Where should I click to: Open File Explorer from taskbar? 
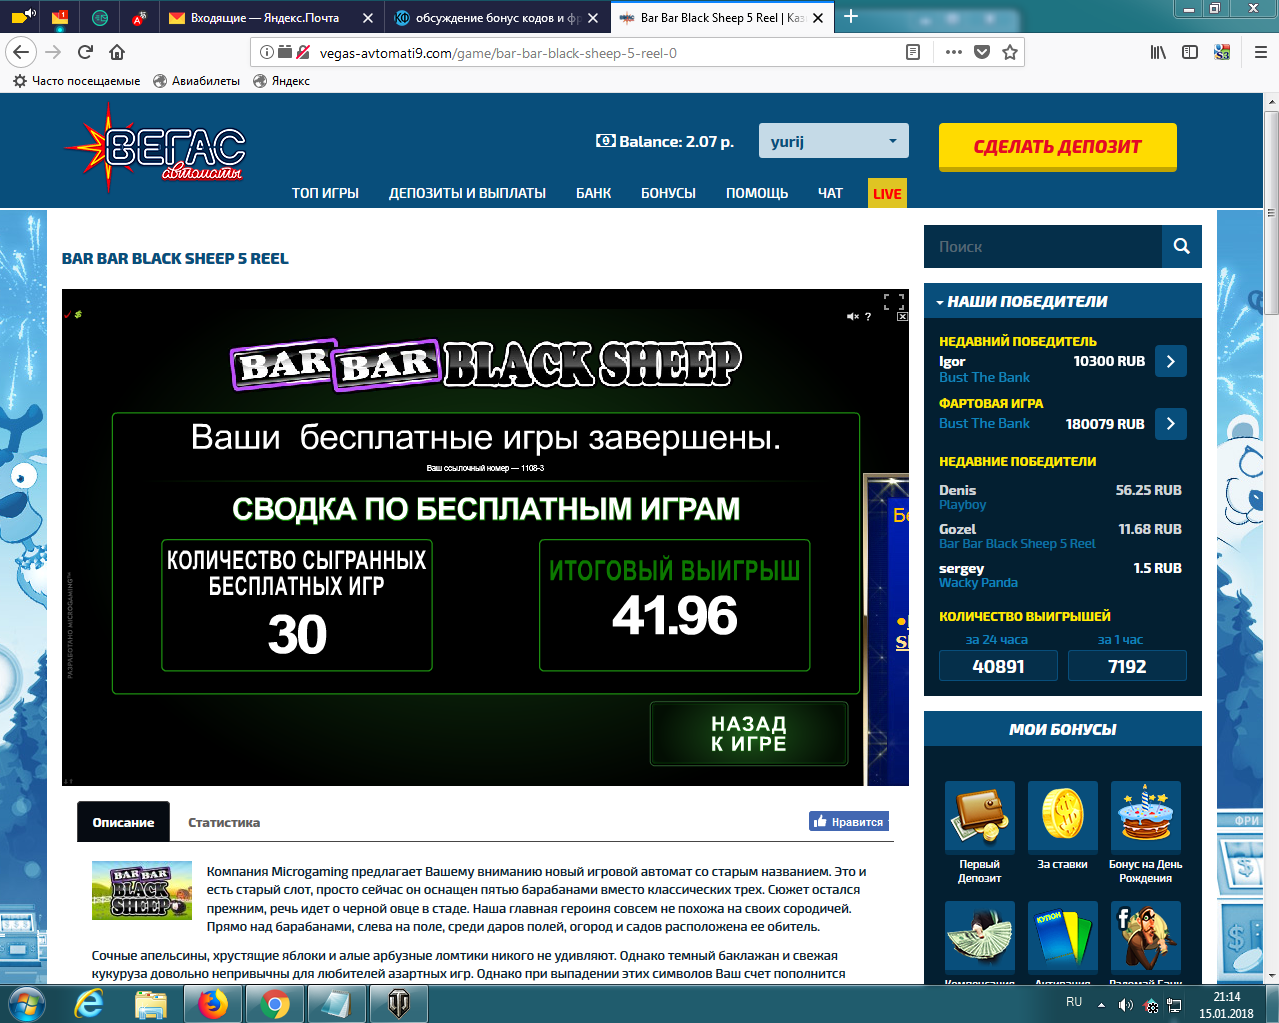(x=151, y=1003)
